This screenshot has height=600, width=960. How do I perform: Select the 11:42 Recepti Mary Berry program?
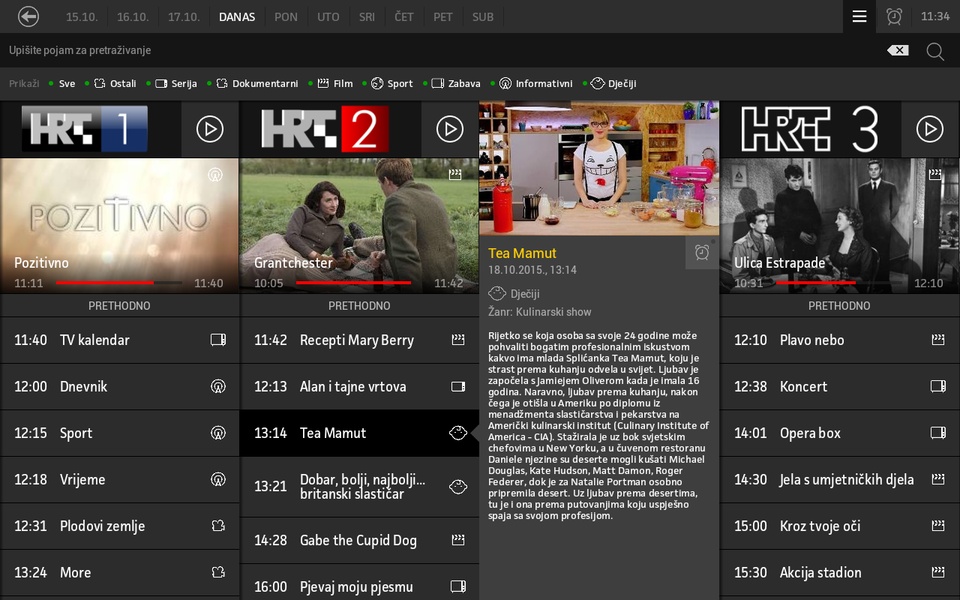pyautogui.click(x=359, y=340)
